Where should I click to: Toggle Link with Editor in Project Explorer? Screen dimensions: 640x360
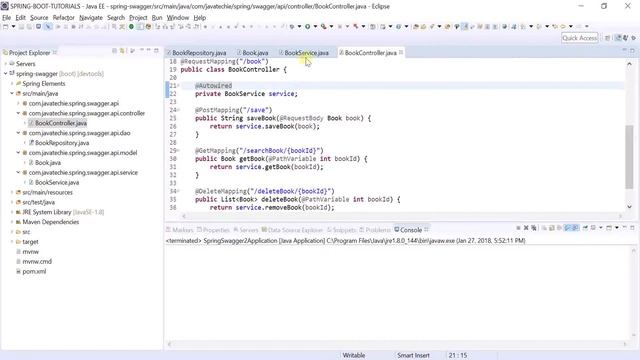[x=122, y=51]
